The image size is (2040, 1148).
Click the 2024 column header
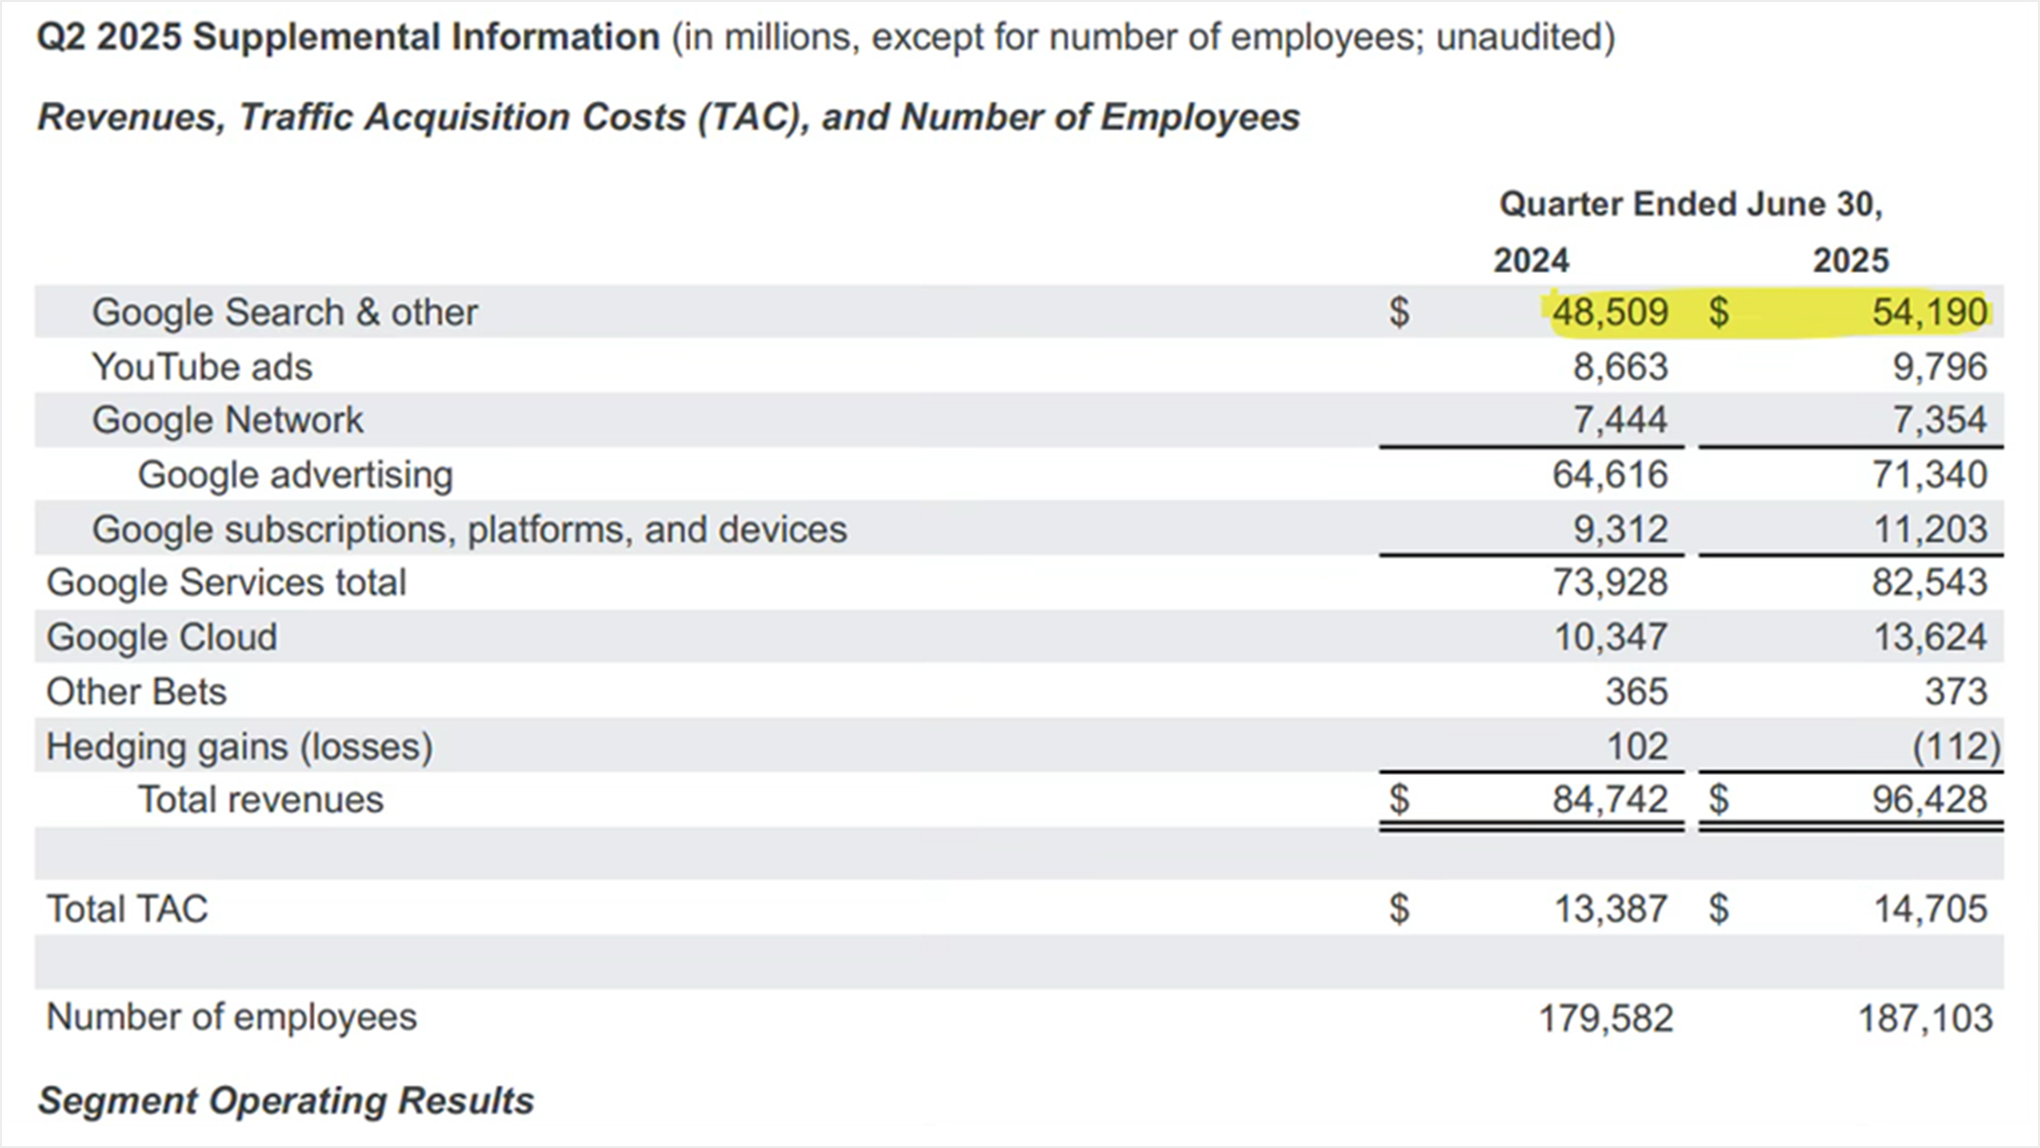pyautogui.click(x=1531, y=260)
